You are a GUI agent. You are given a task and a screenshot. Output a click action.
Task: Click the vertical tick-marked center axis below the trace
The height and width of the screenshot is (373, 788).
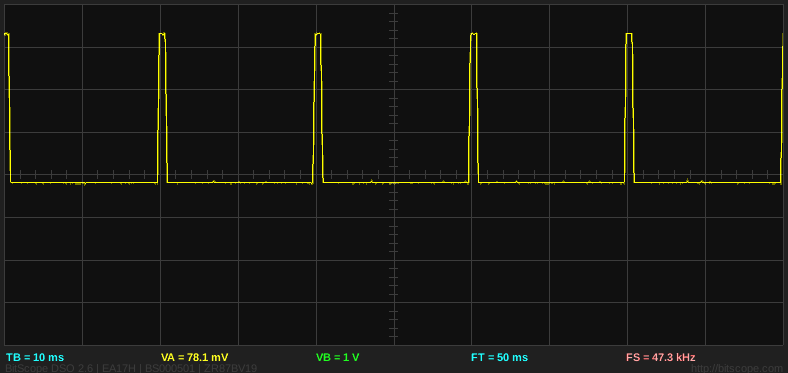pos(394,264)
